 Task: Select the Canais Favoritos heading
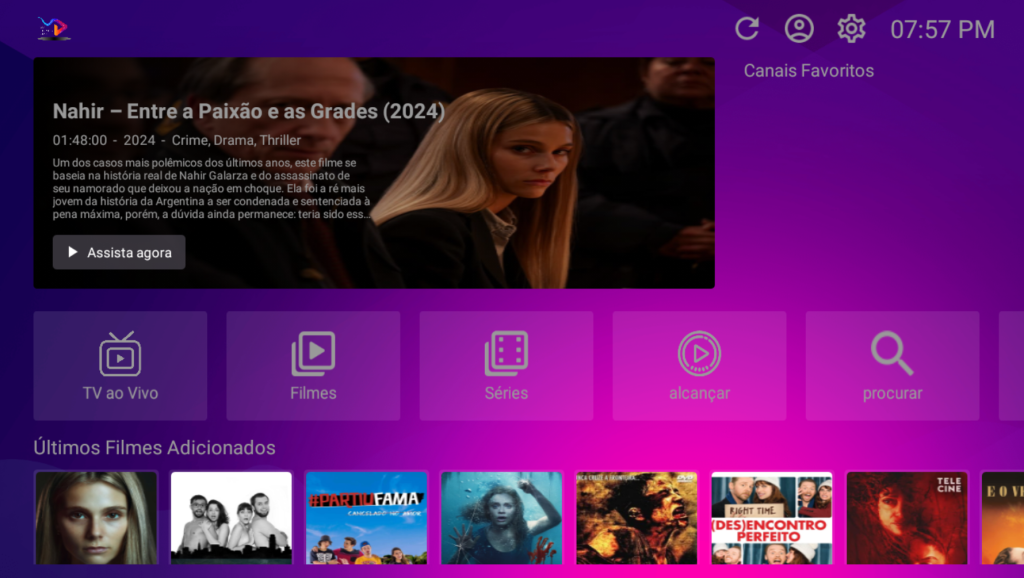808,71
